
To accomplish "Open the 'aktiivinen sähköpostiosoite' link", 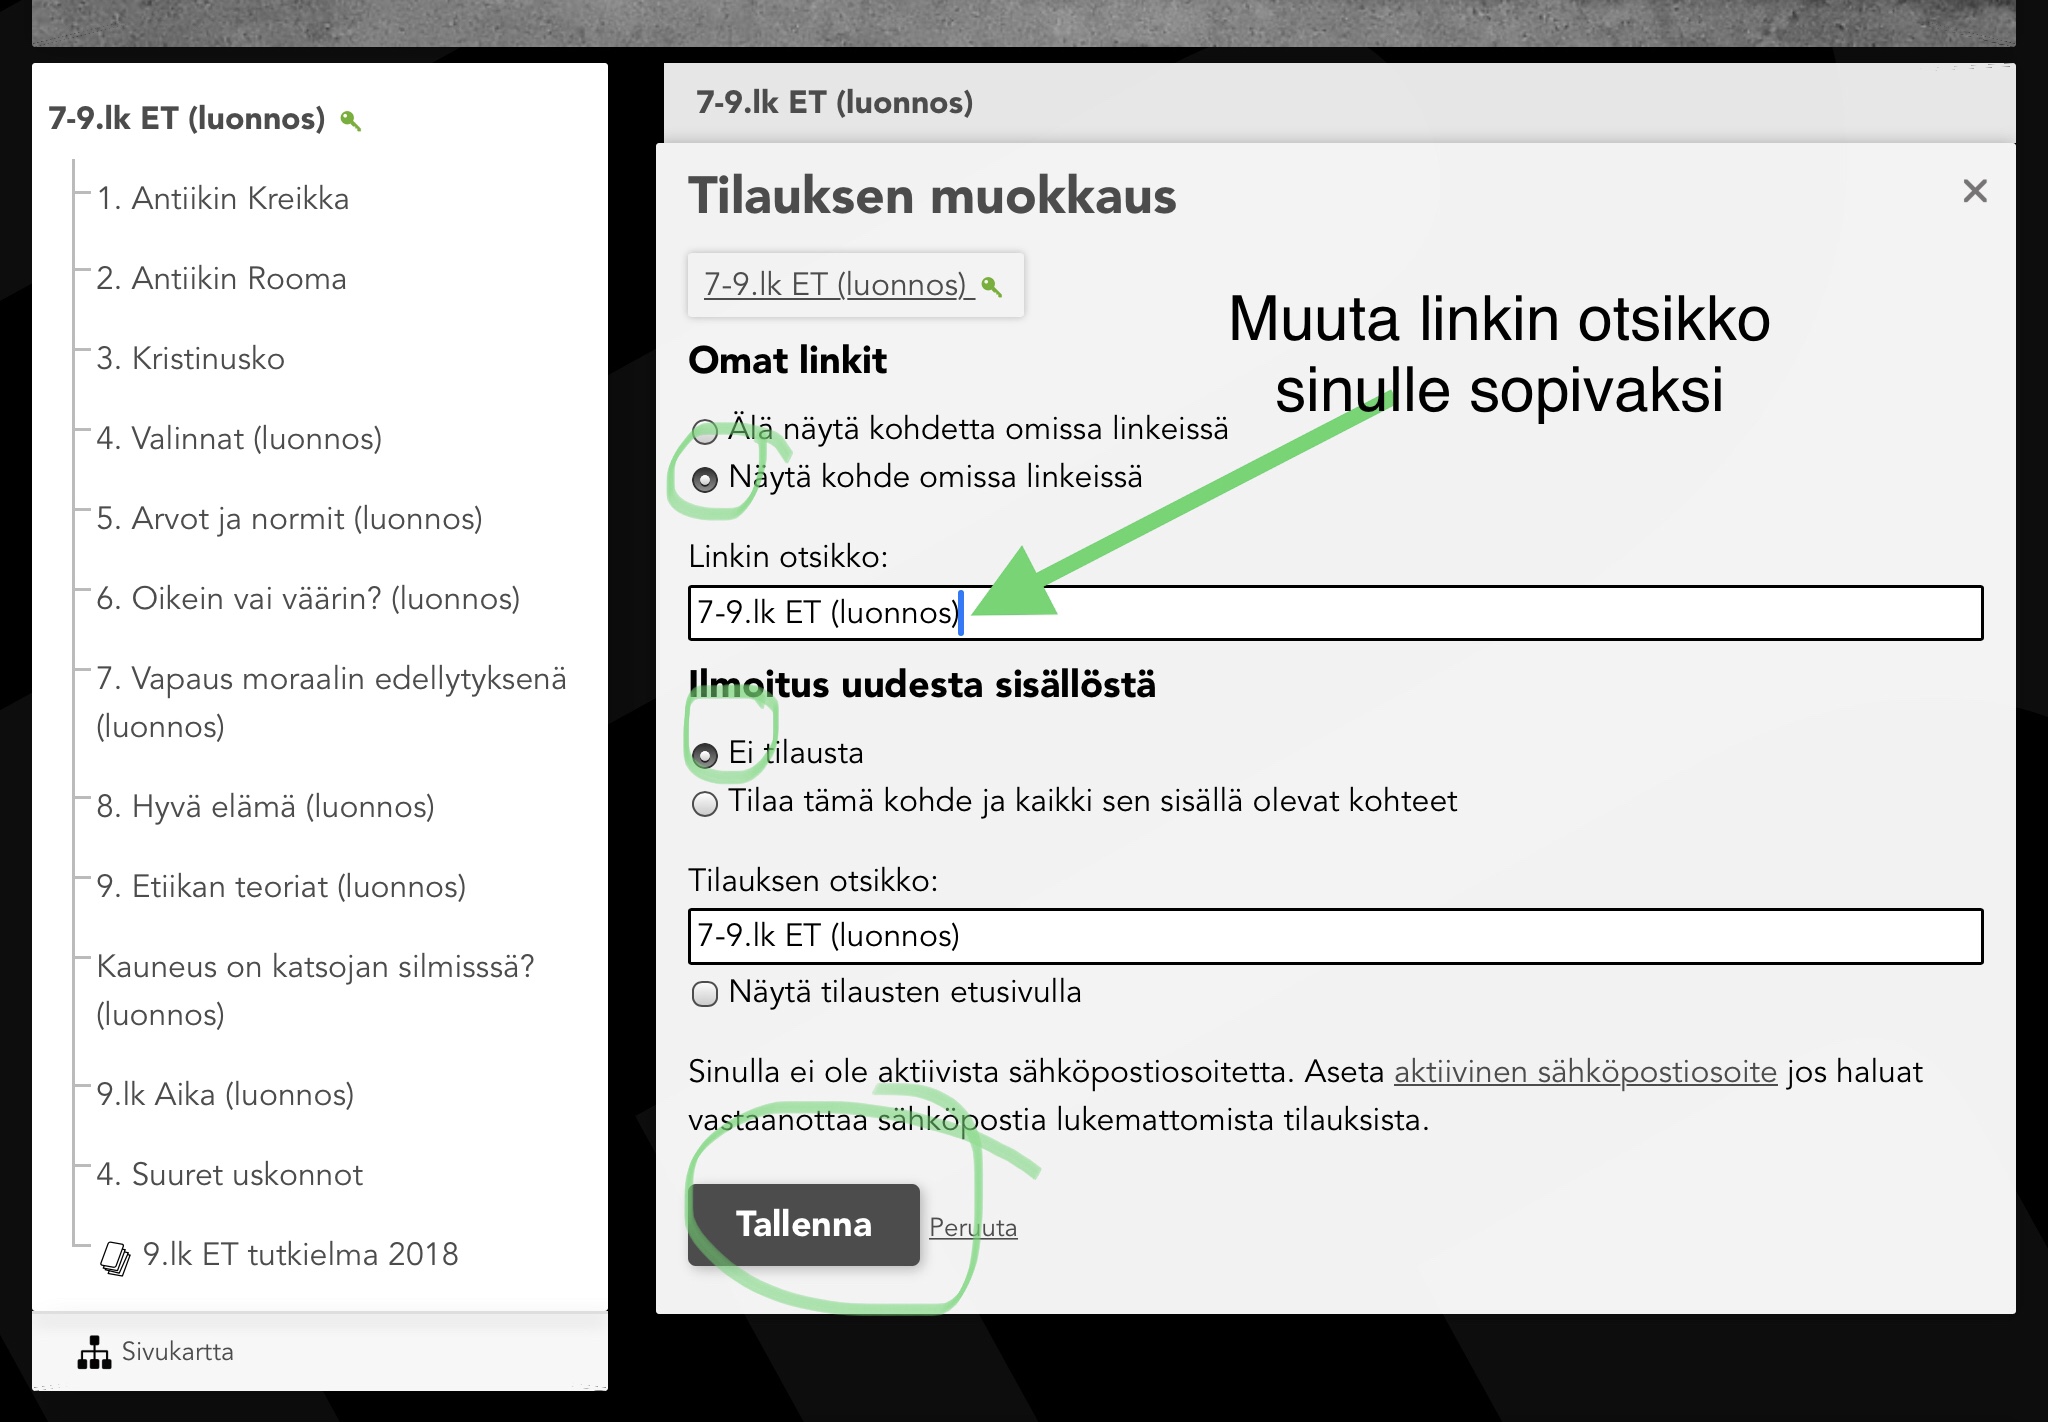I will click(x=1585, y=1072).
